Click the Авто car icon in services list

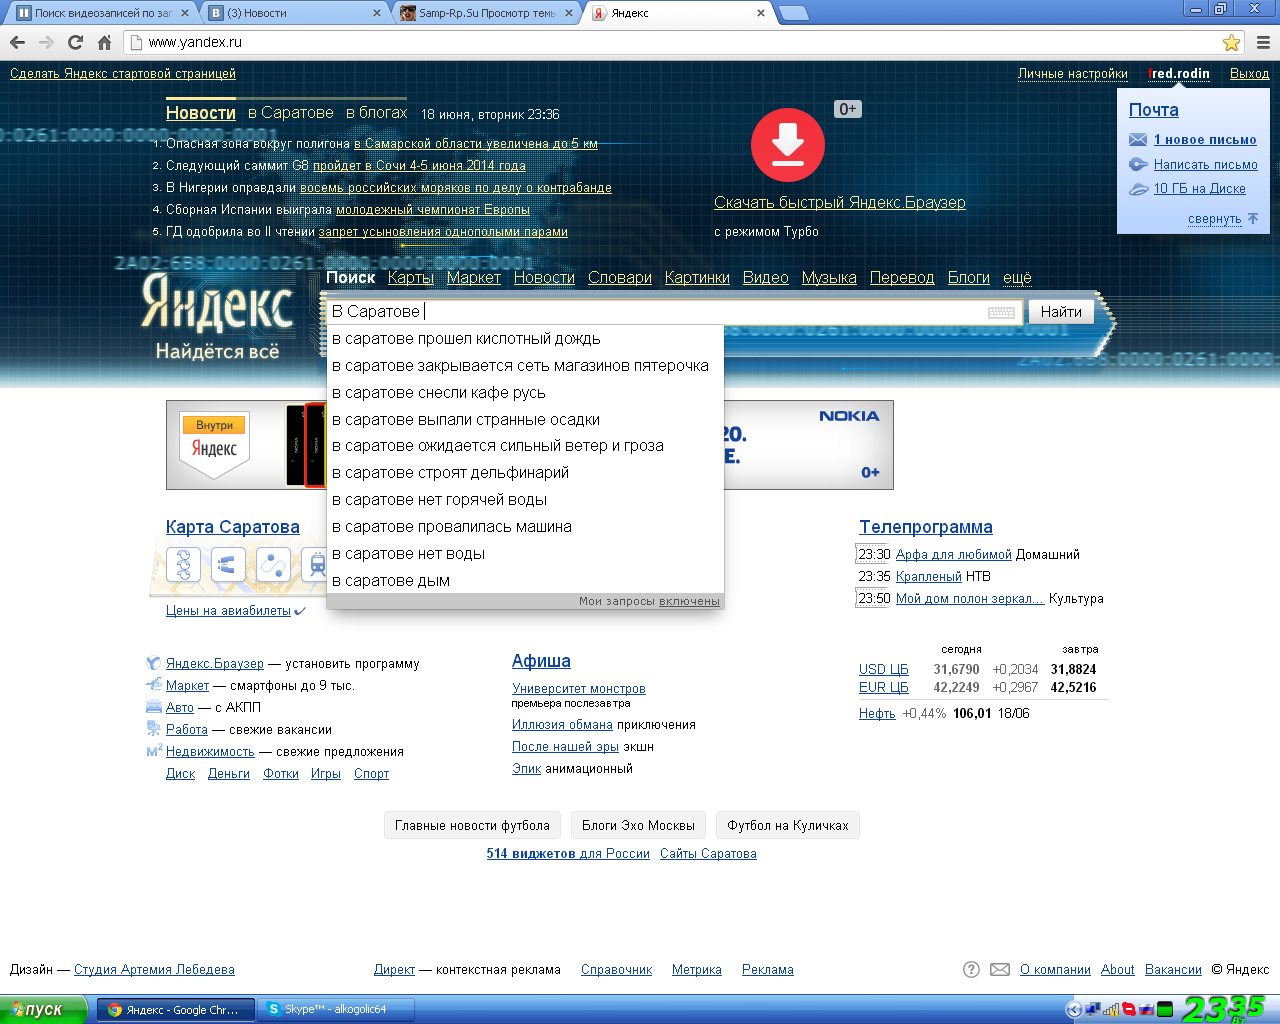(153, 707)
